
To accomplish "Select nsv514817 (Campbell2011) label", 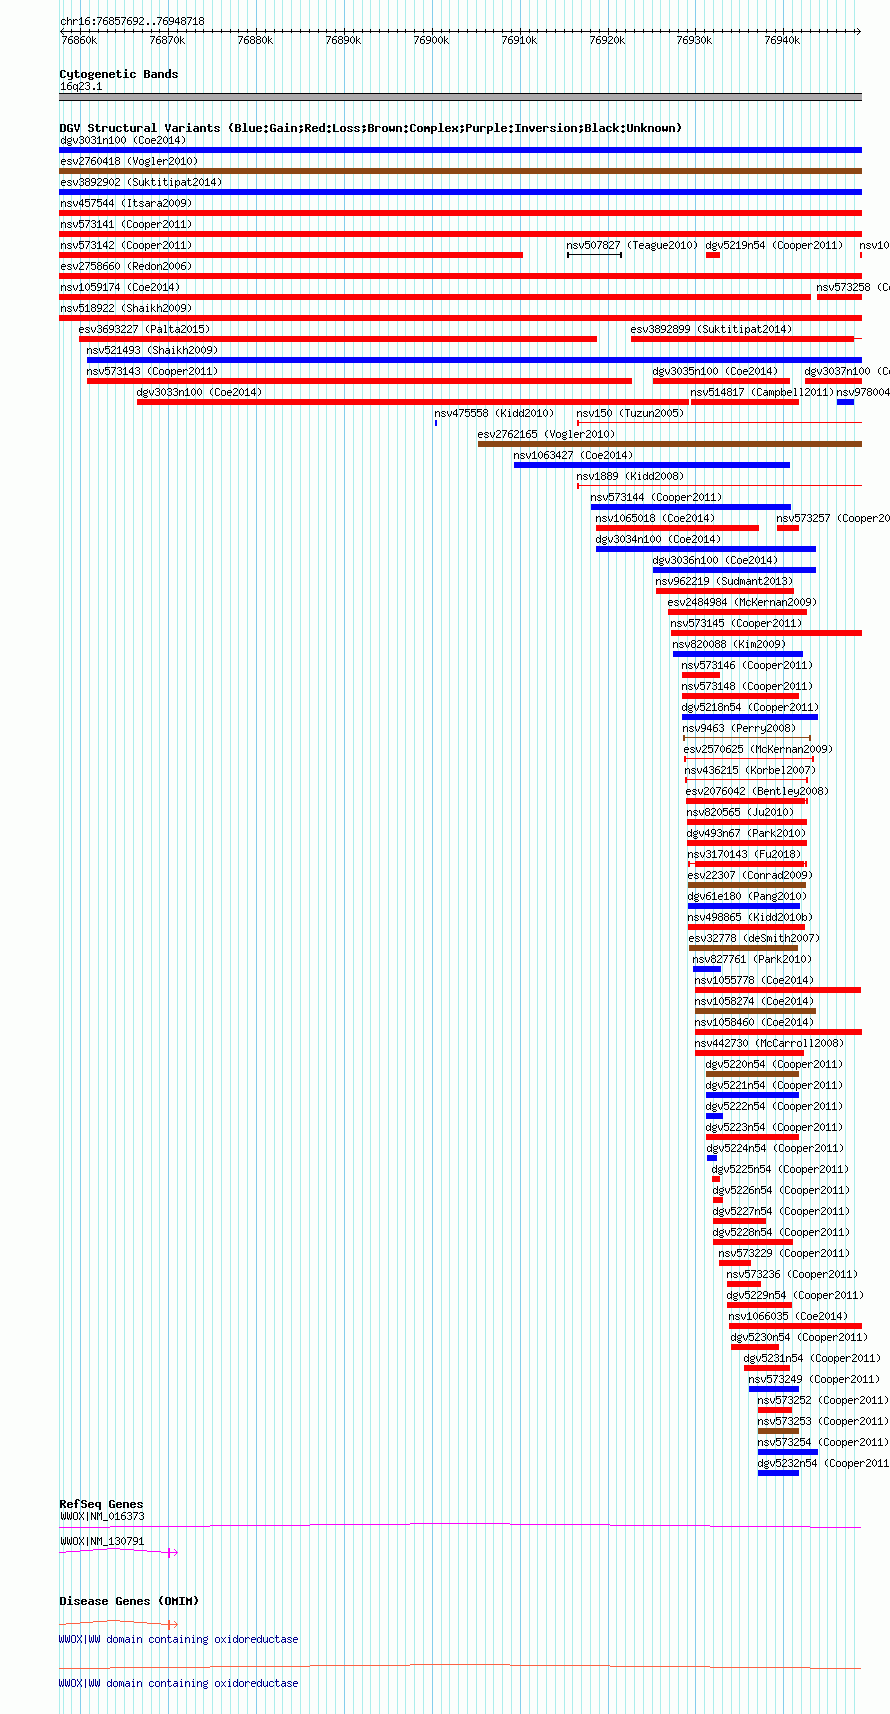I will pos(762,392).
